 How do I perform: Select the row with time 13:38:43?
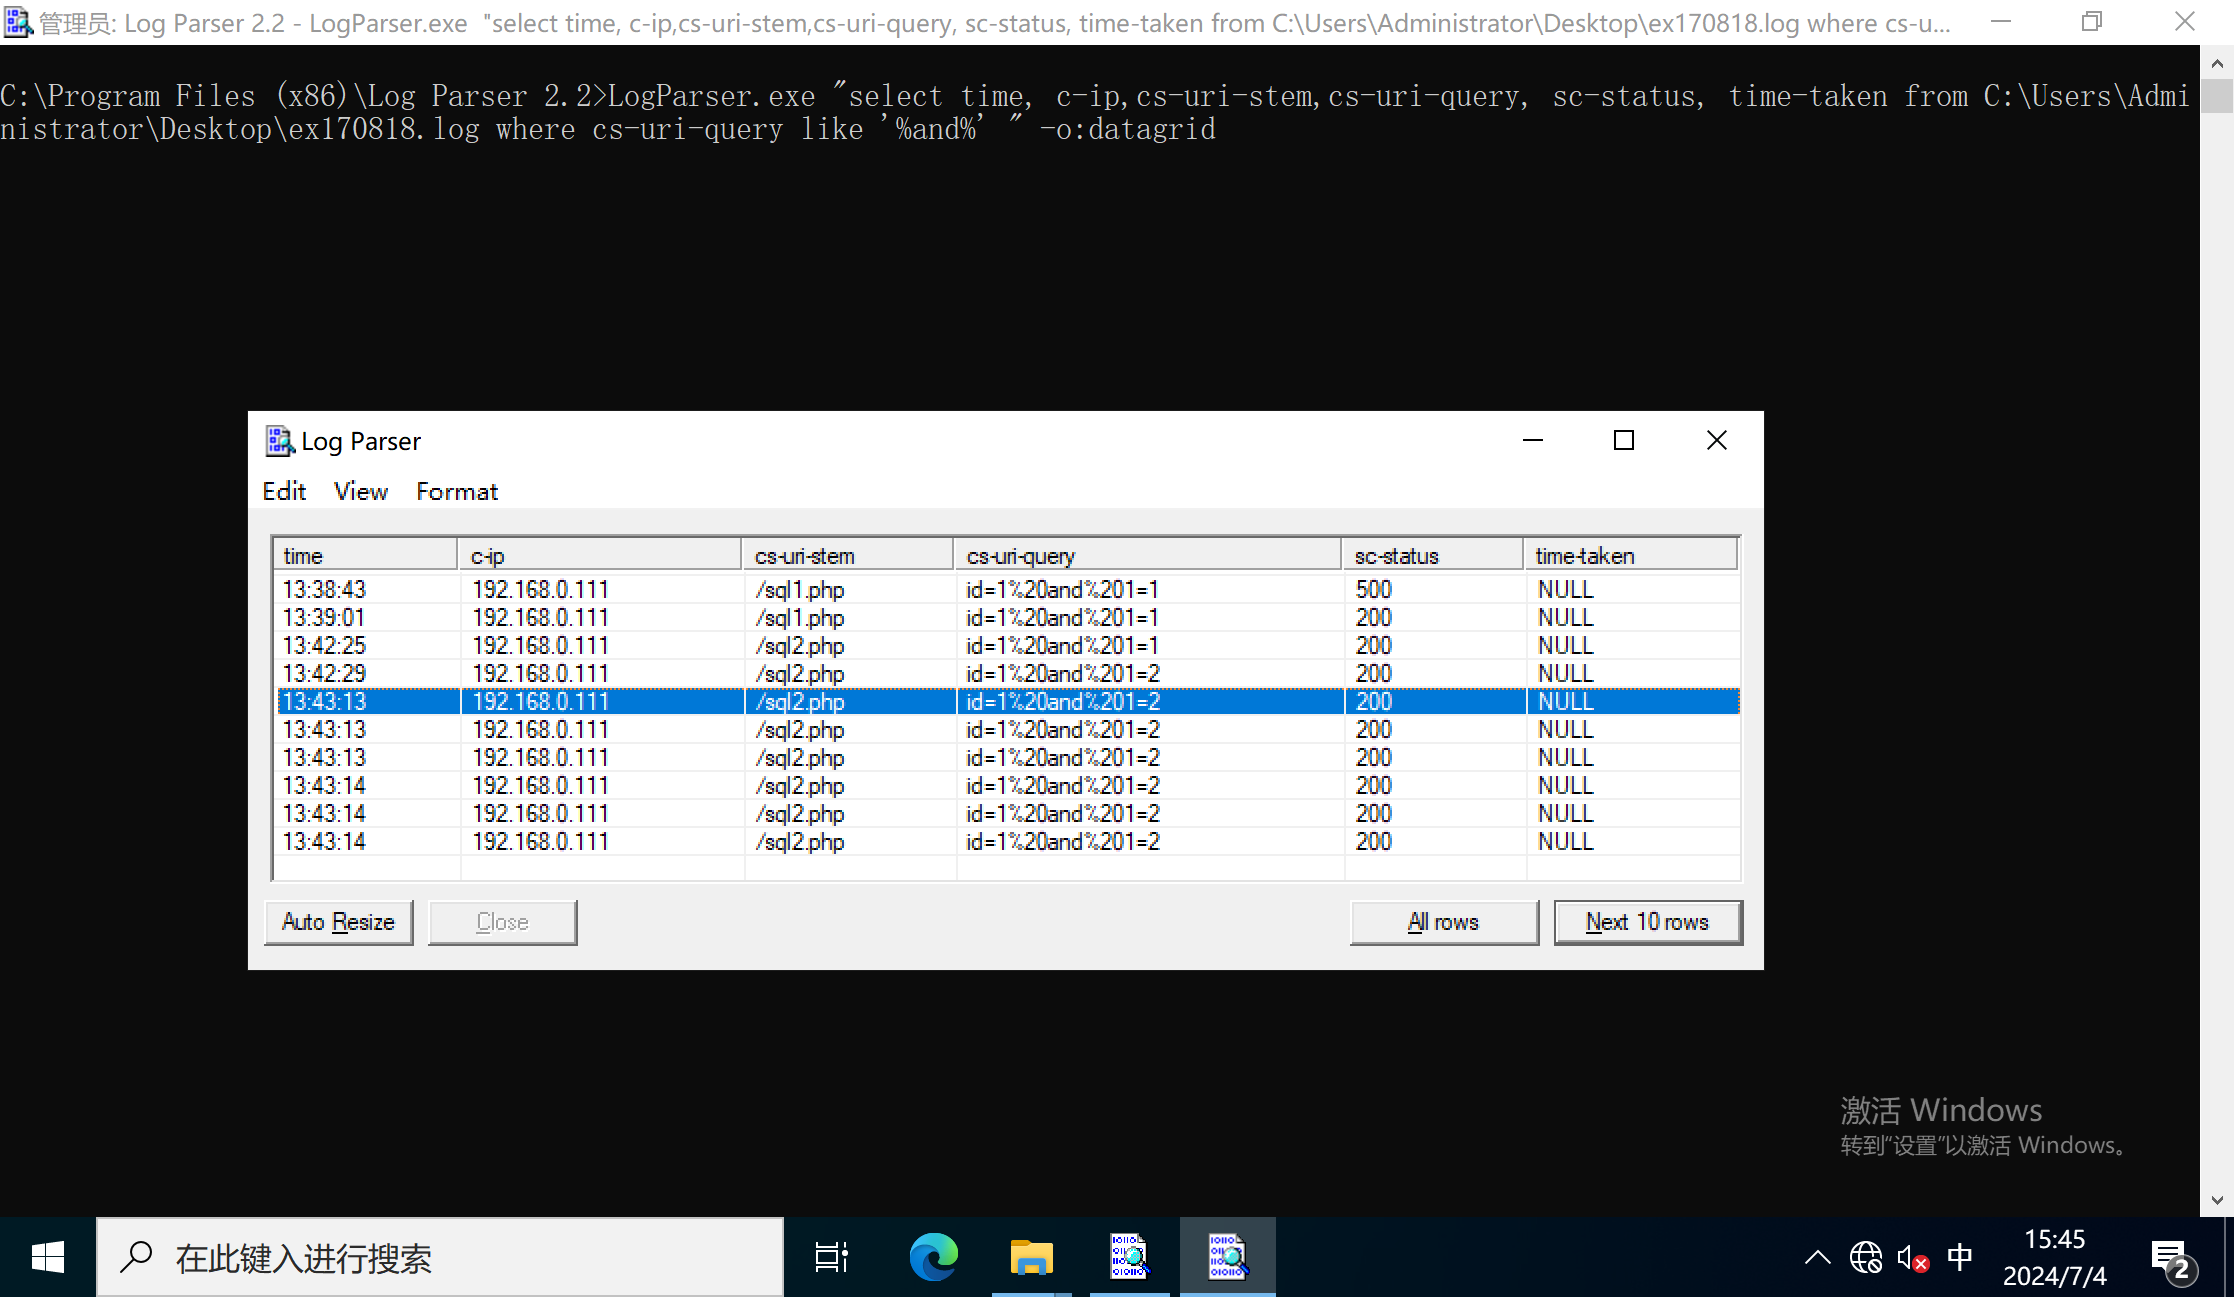pos(1007,589)
